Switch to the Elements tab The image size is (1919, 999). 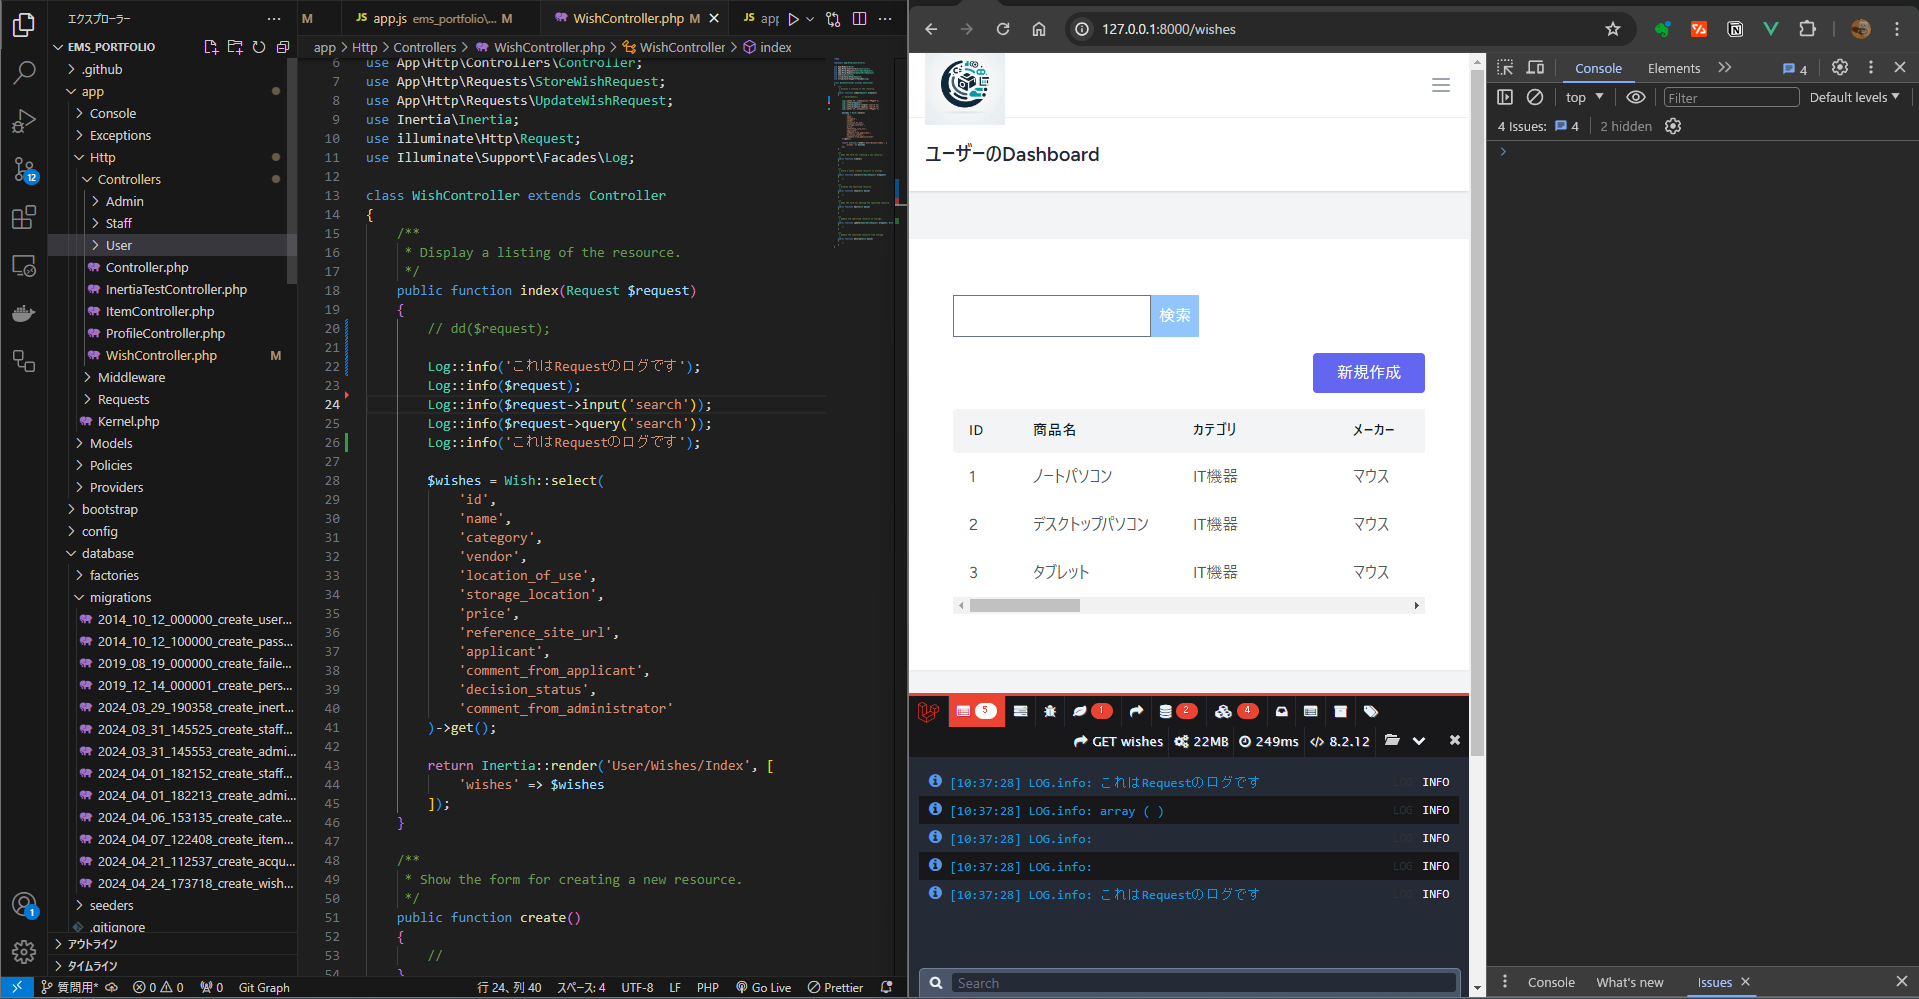pos(1673,68)
